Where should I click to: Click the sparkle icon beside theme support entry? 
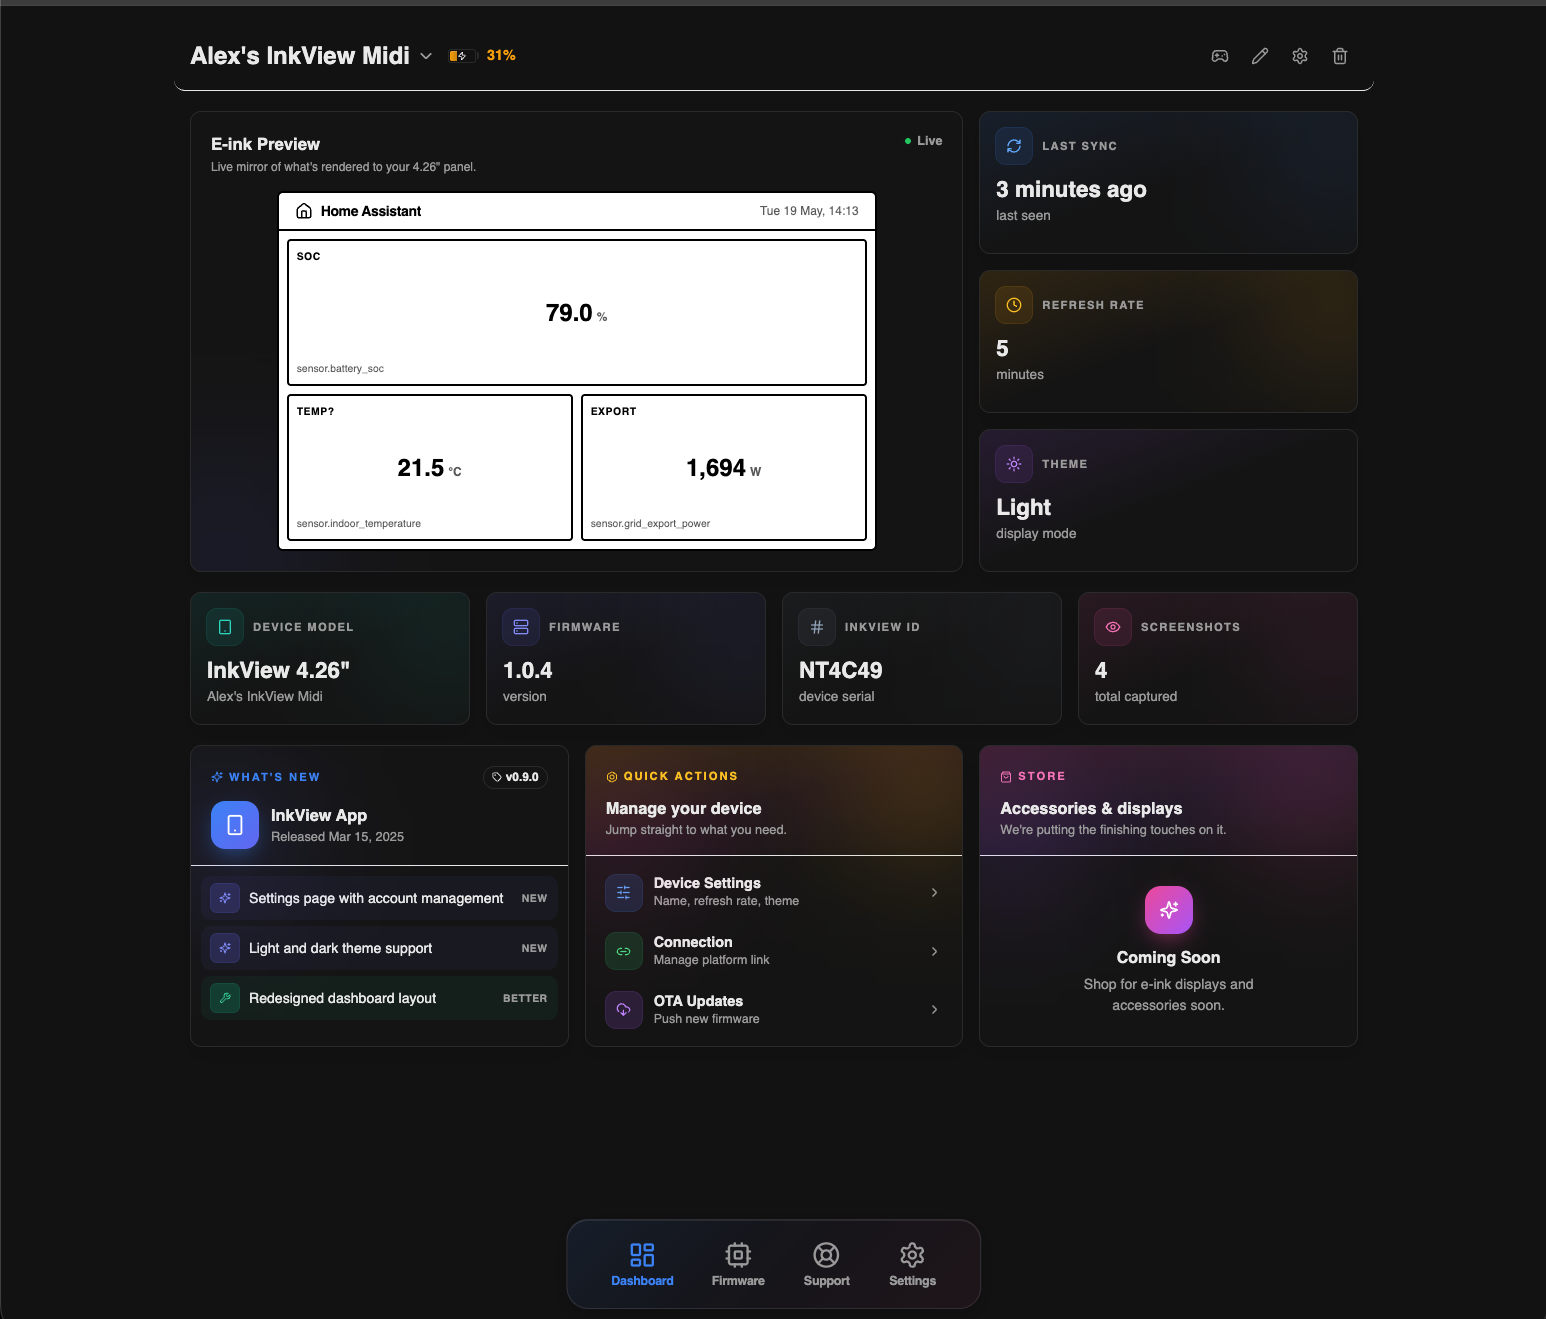[x=225, y=948]
